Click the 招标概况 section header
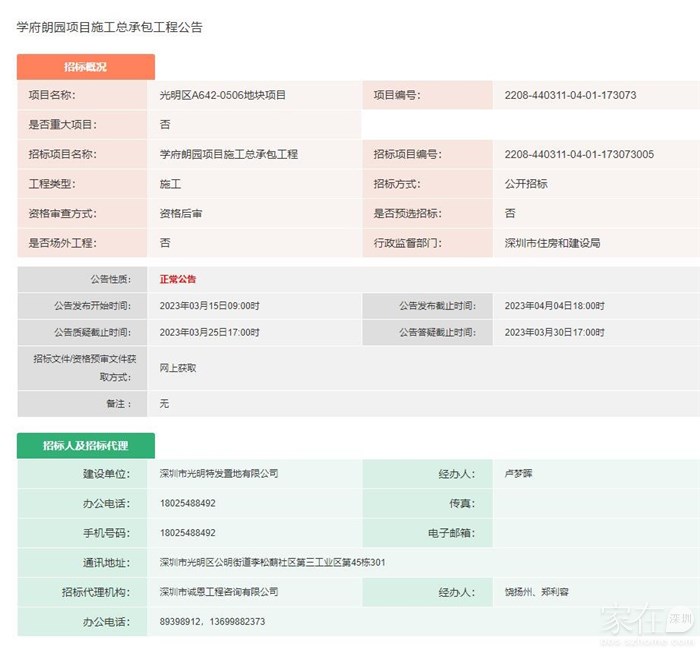This screenshot has height=649, width=700. (x=85, y=67)
